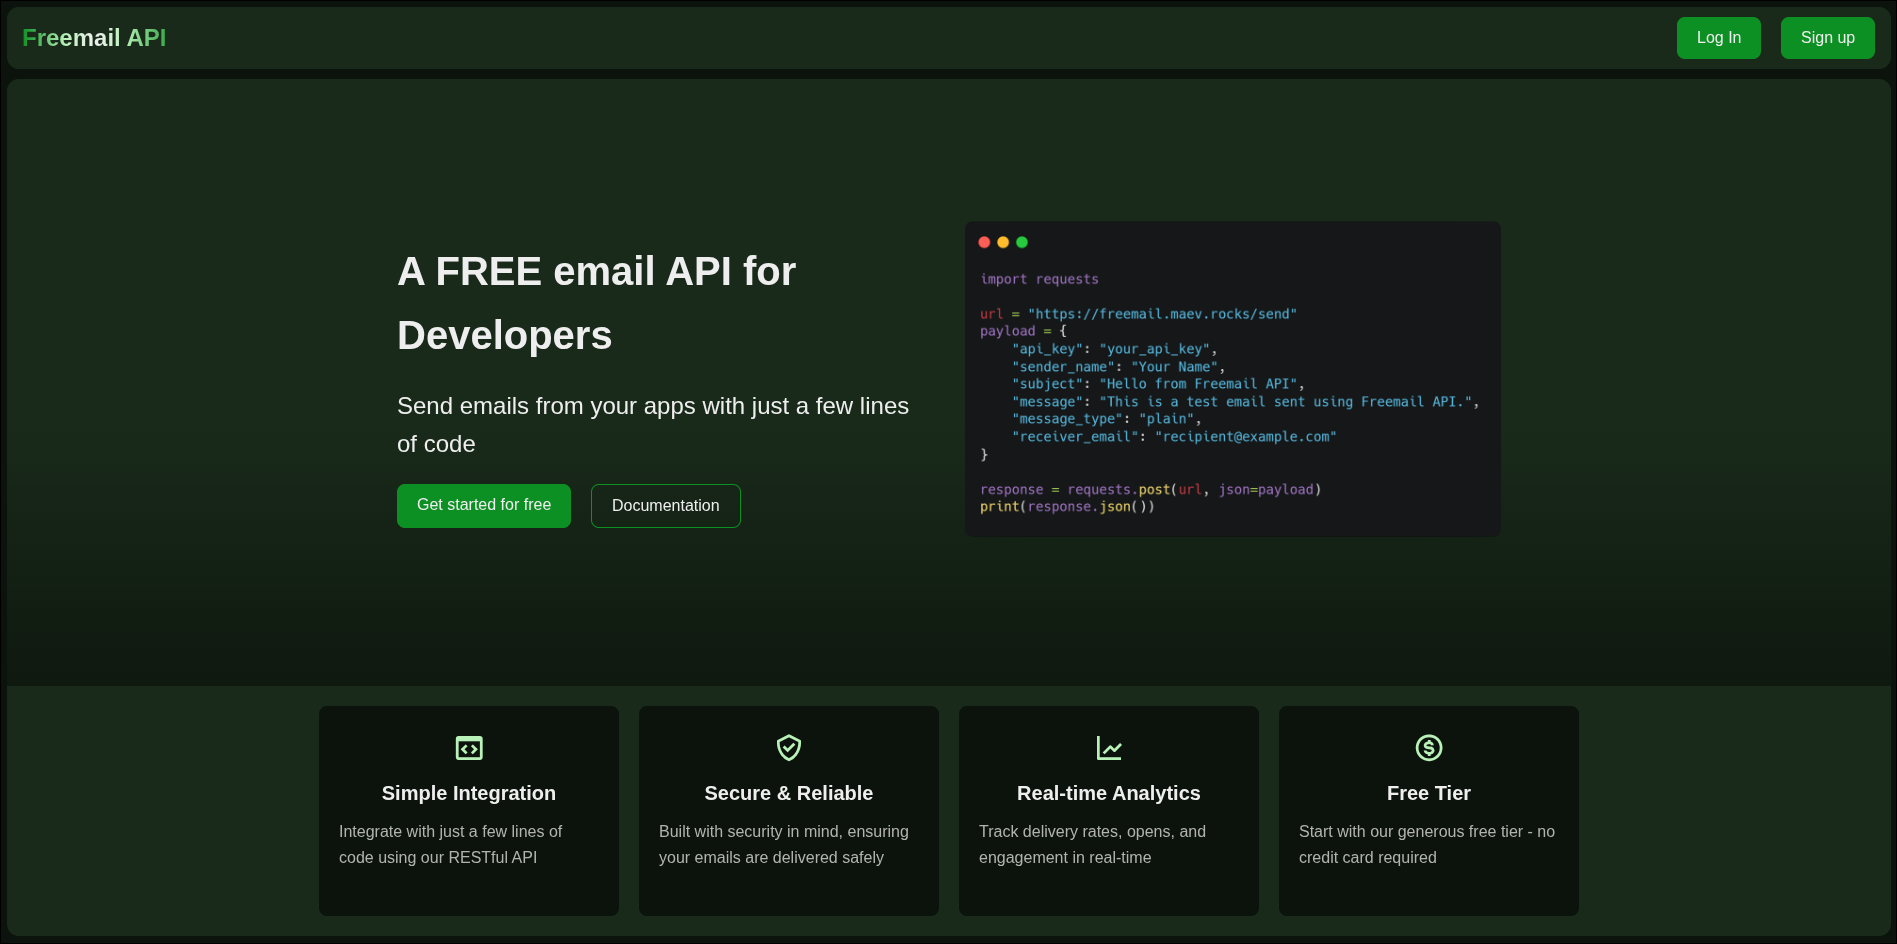This screenshot has width=1897, height=944.
Task: Click the green dot in code window
Action: coord(1022,242)
